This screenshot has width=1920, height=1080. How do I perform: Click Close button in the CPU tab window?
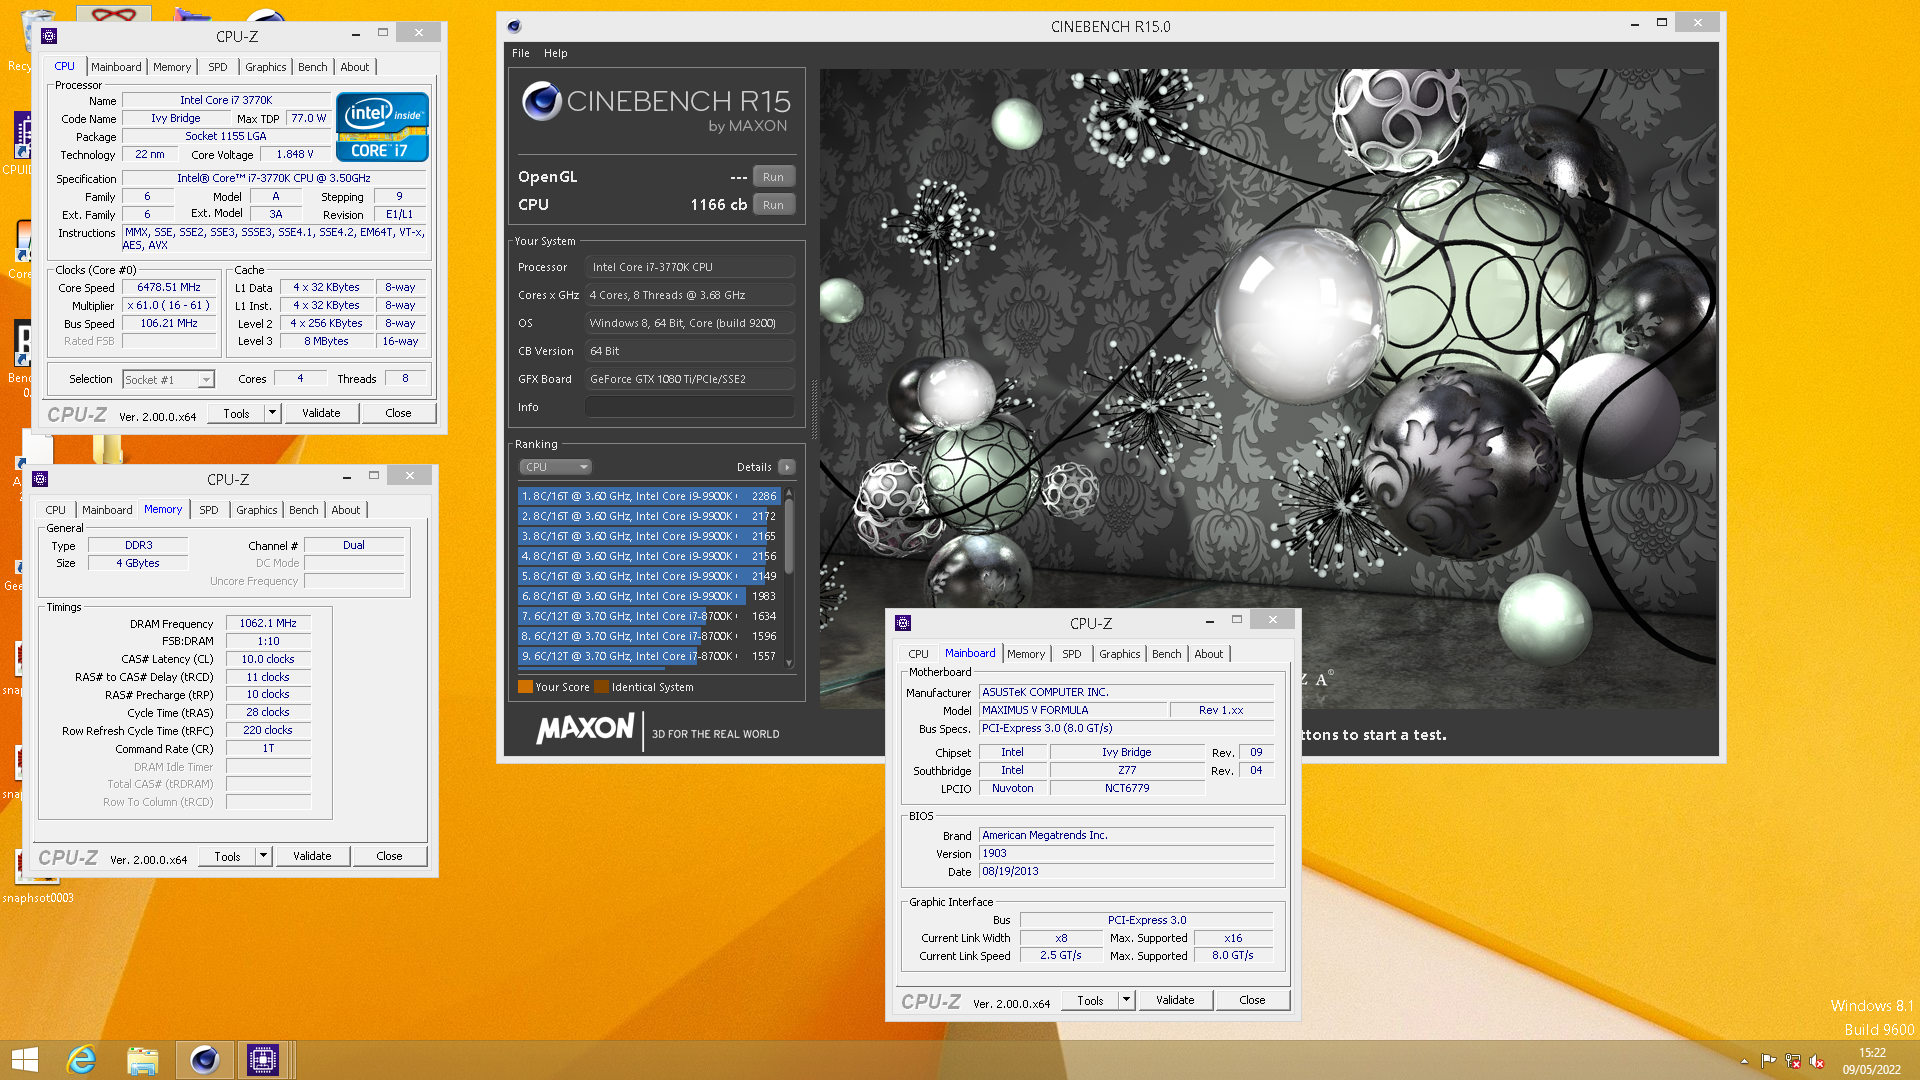tap(398, 413)
